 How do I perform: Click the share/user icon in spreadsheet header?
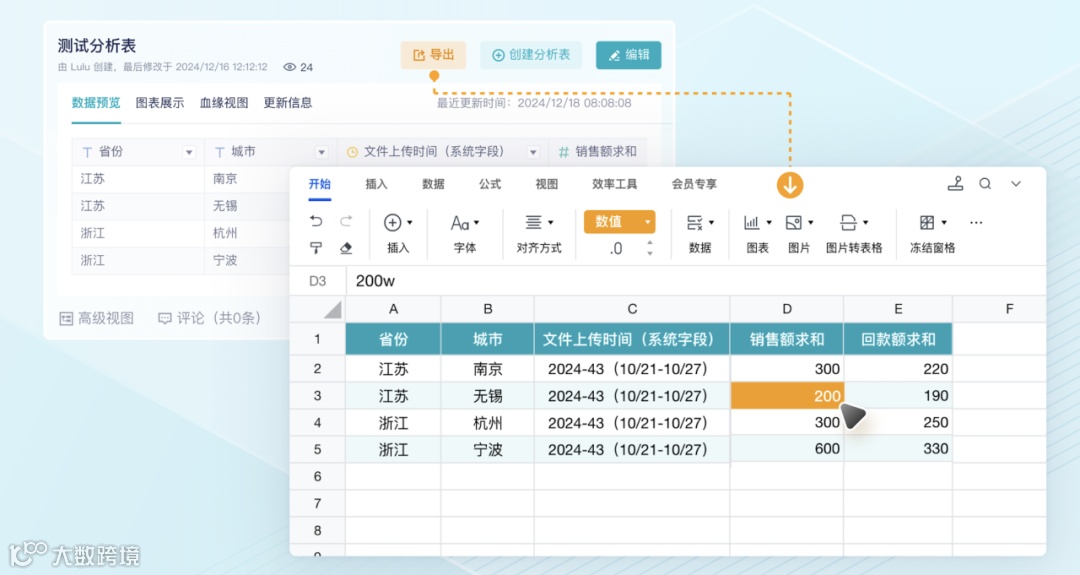[x=955, y=184]
